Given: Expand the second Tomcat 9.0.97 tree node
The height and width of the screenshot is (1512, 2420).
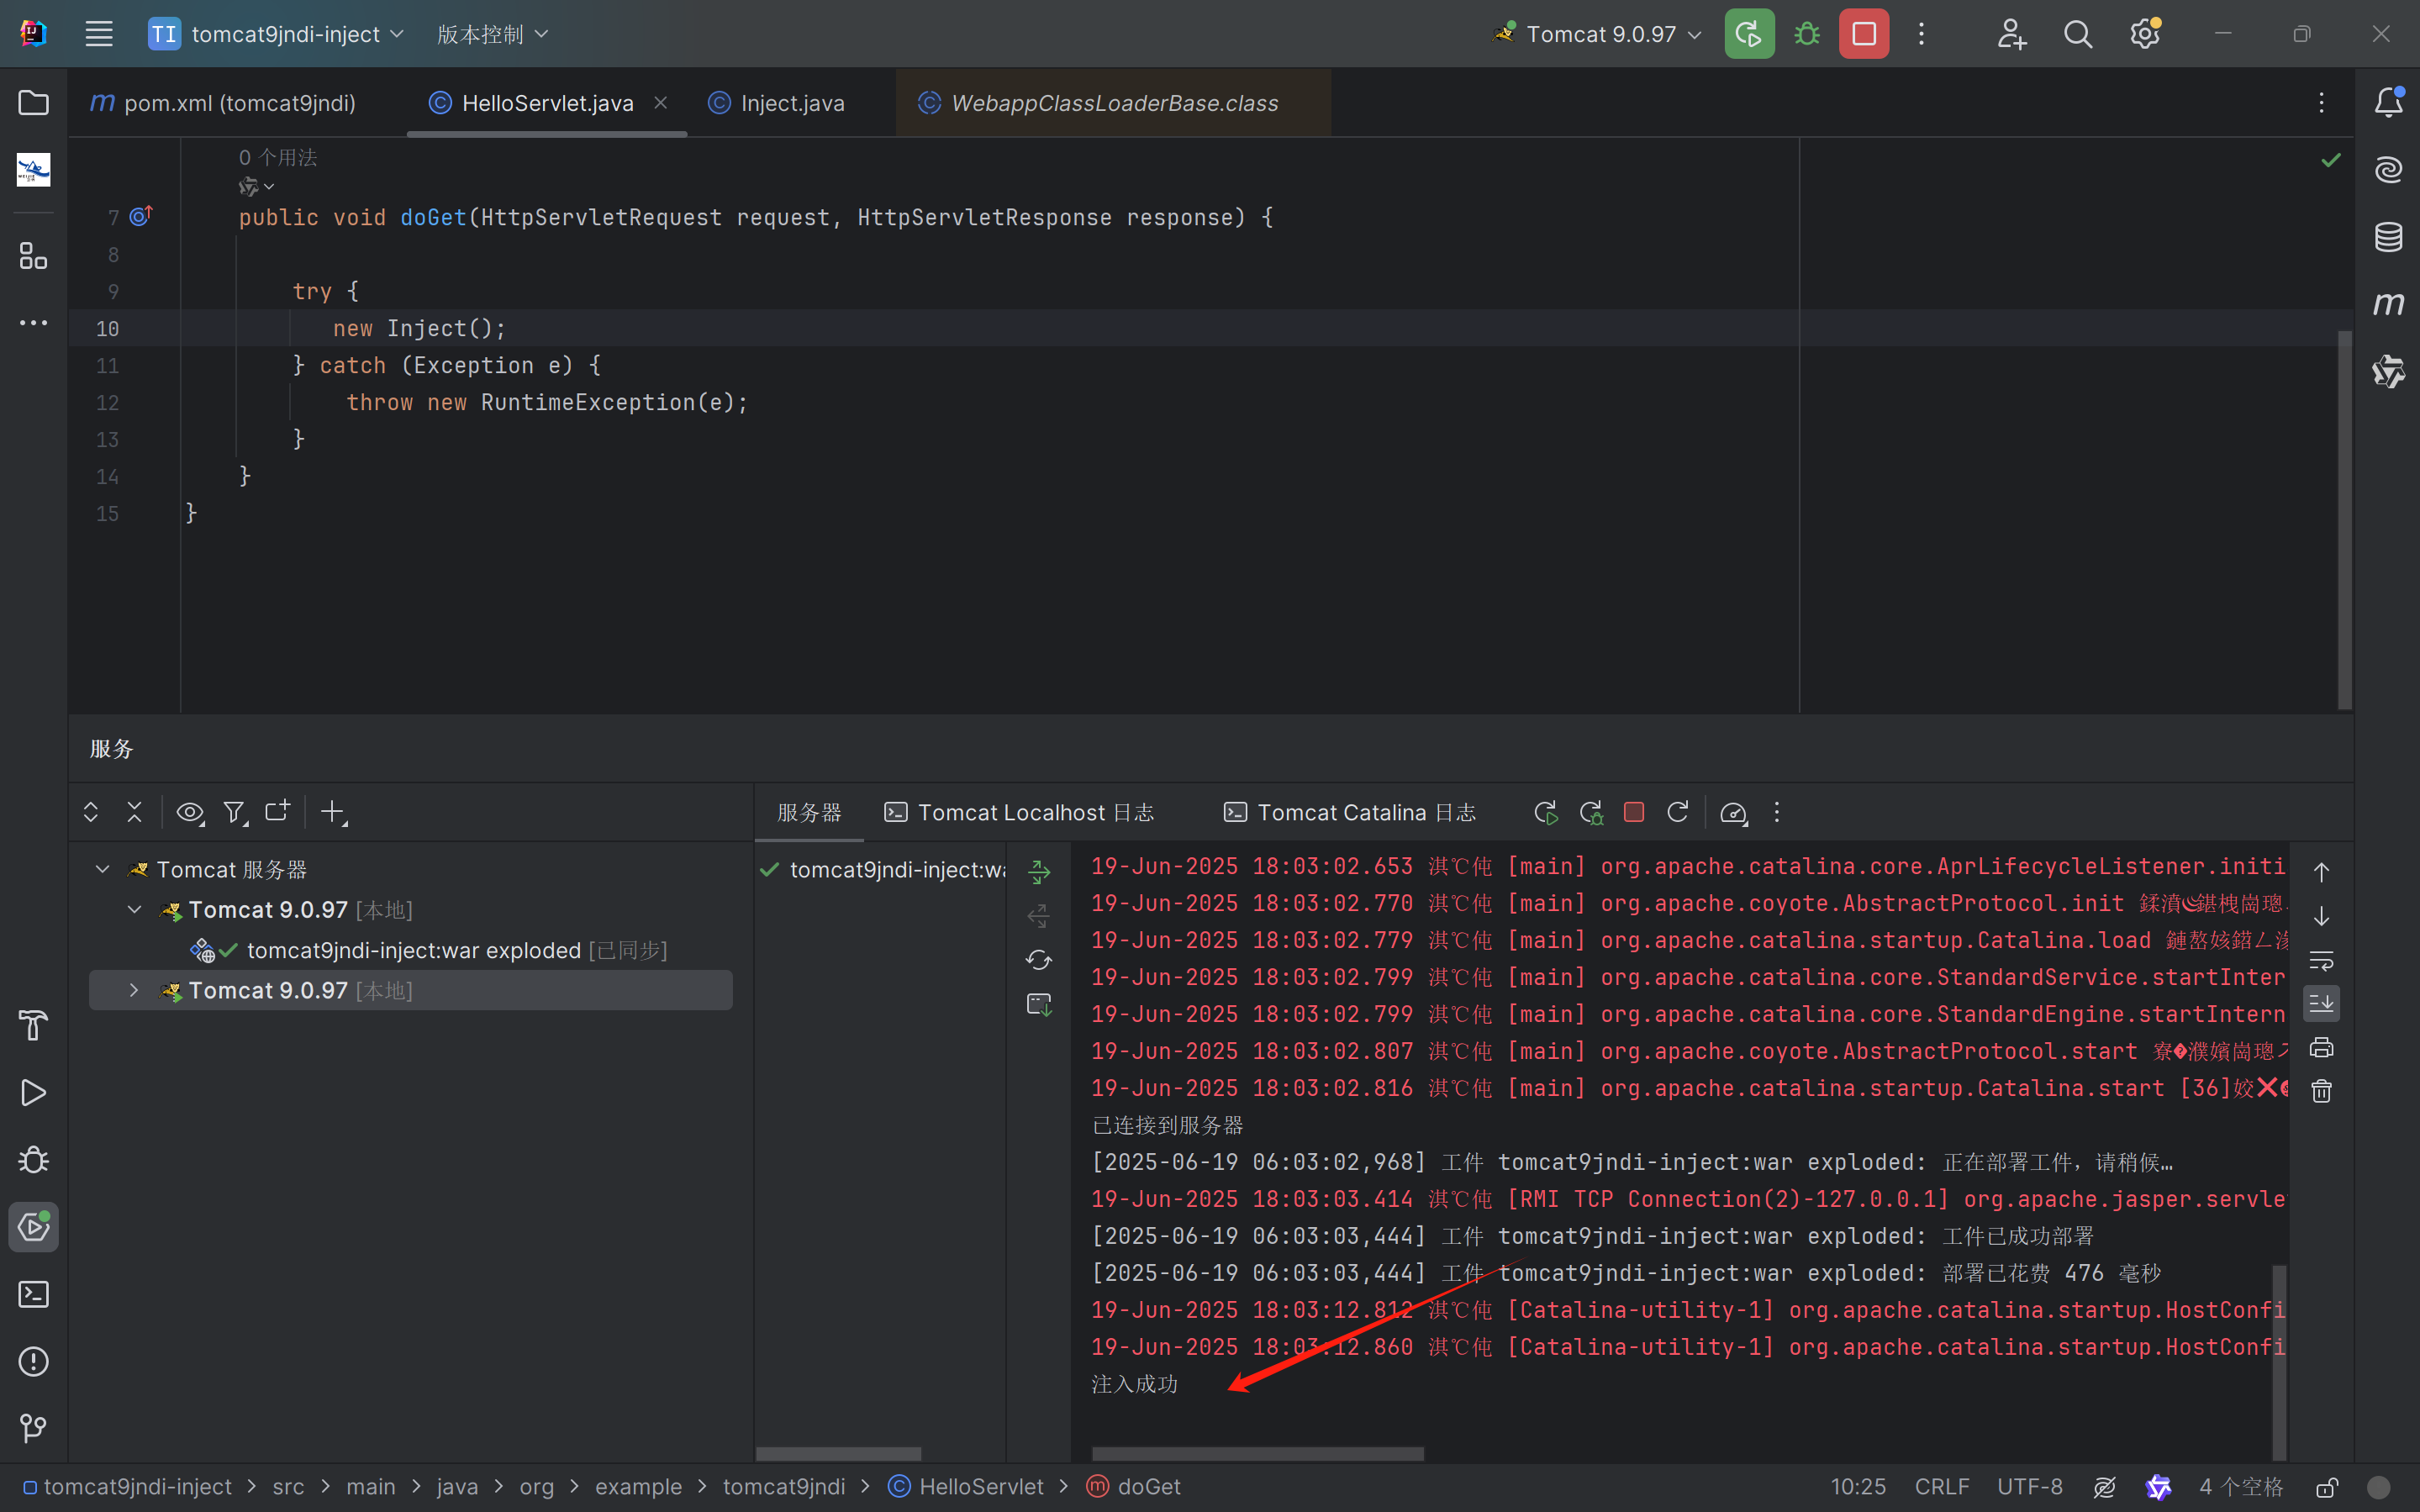Looking at the screenshot, I should pyautogui.click(x=134, y=990).
